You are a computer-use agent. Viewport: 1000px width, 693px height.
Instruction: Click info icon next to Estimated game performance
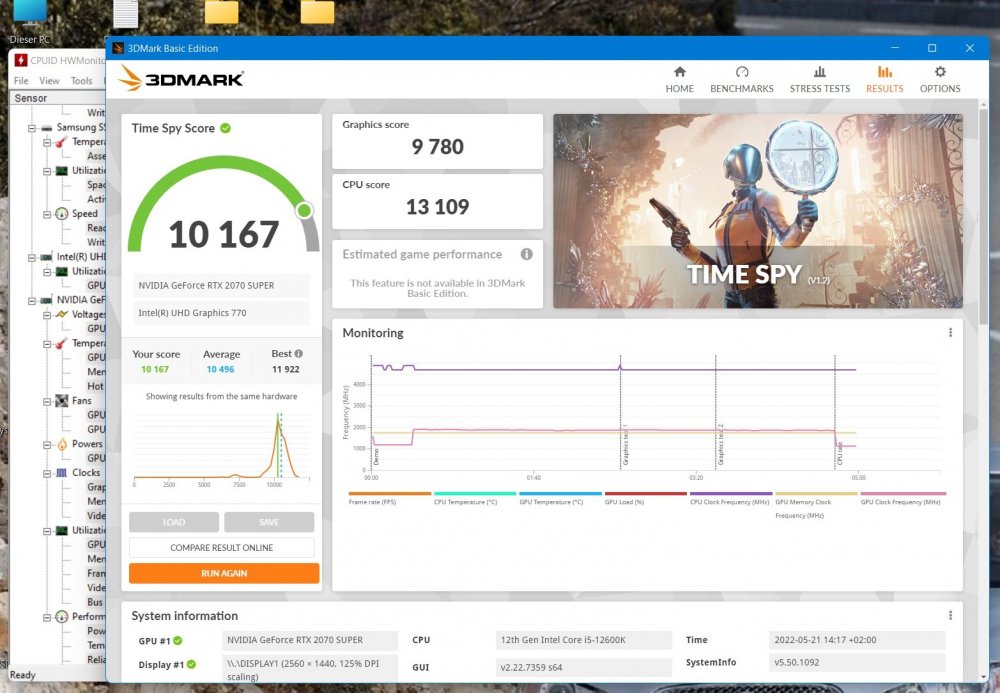coord(526,254)
